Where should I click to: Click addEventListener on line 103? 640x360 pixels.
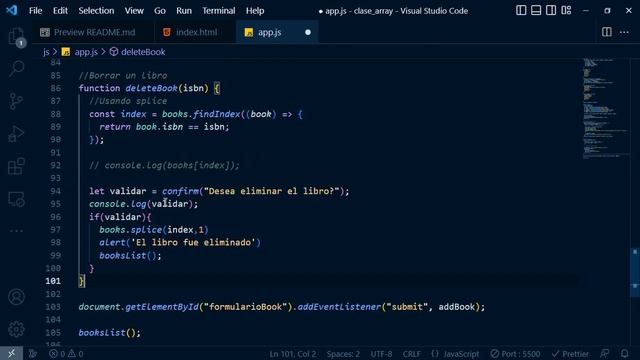coord(339,307)
